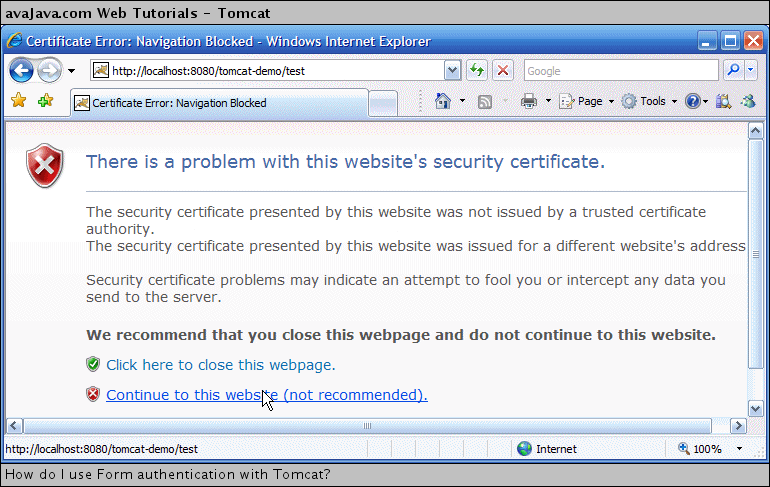
Task: Click the Home toolbar icon
Action: pos(442,101)
